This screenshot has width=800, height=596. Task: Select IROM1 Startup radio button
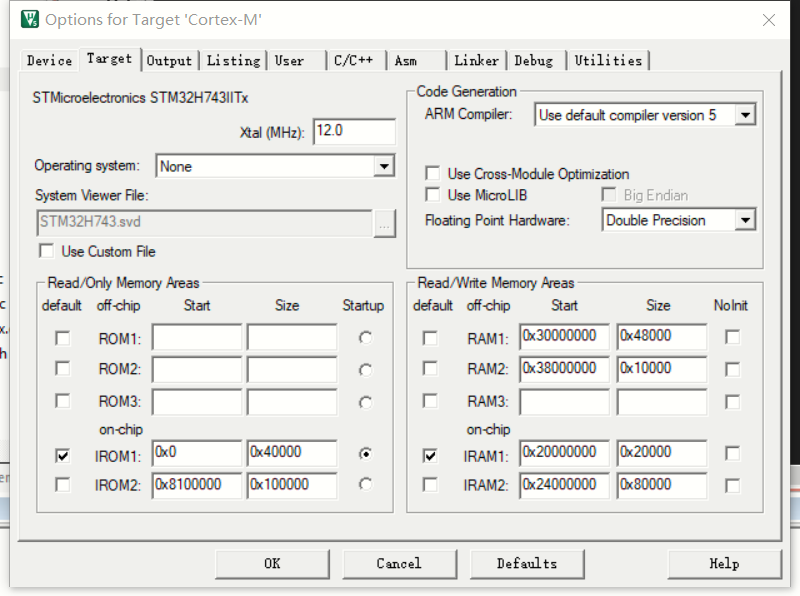pyautogui.click(x=365, y=454)
